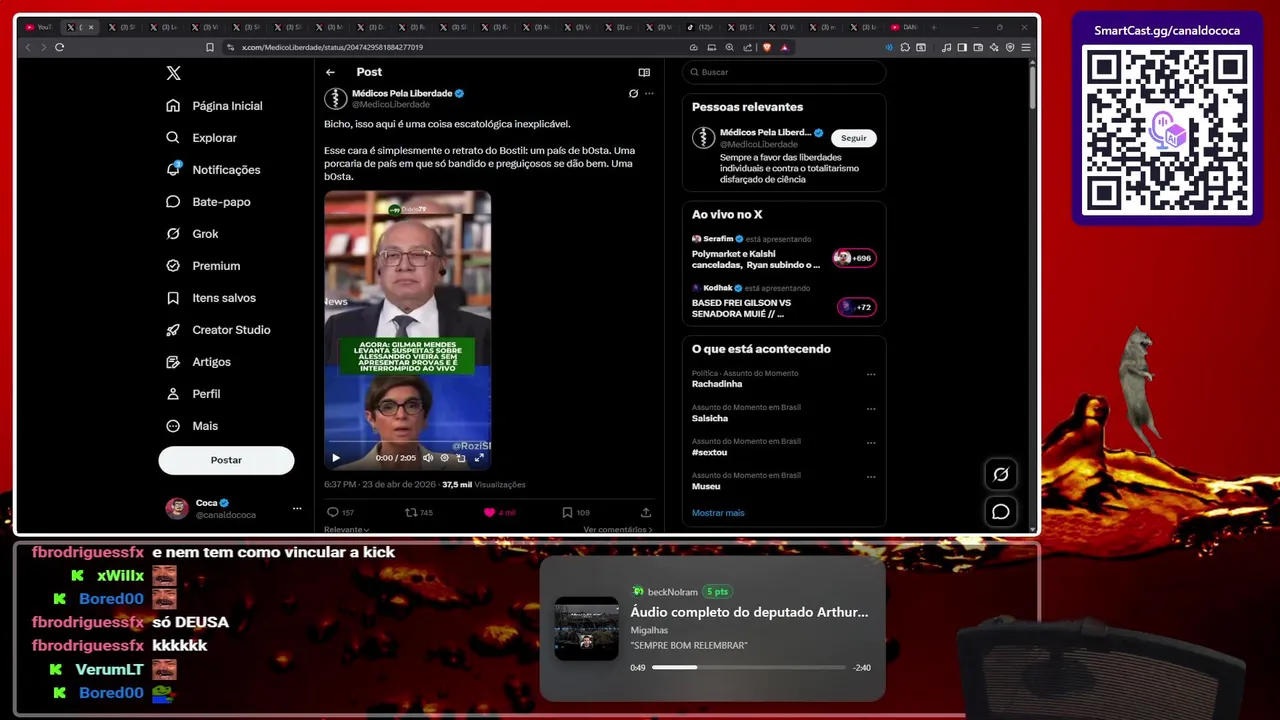Click Seguir for Médicos Pela Liberdade
The image size is (1280, 720).
tap(854, 138)
